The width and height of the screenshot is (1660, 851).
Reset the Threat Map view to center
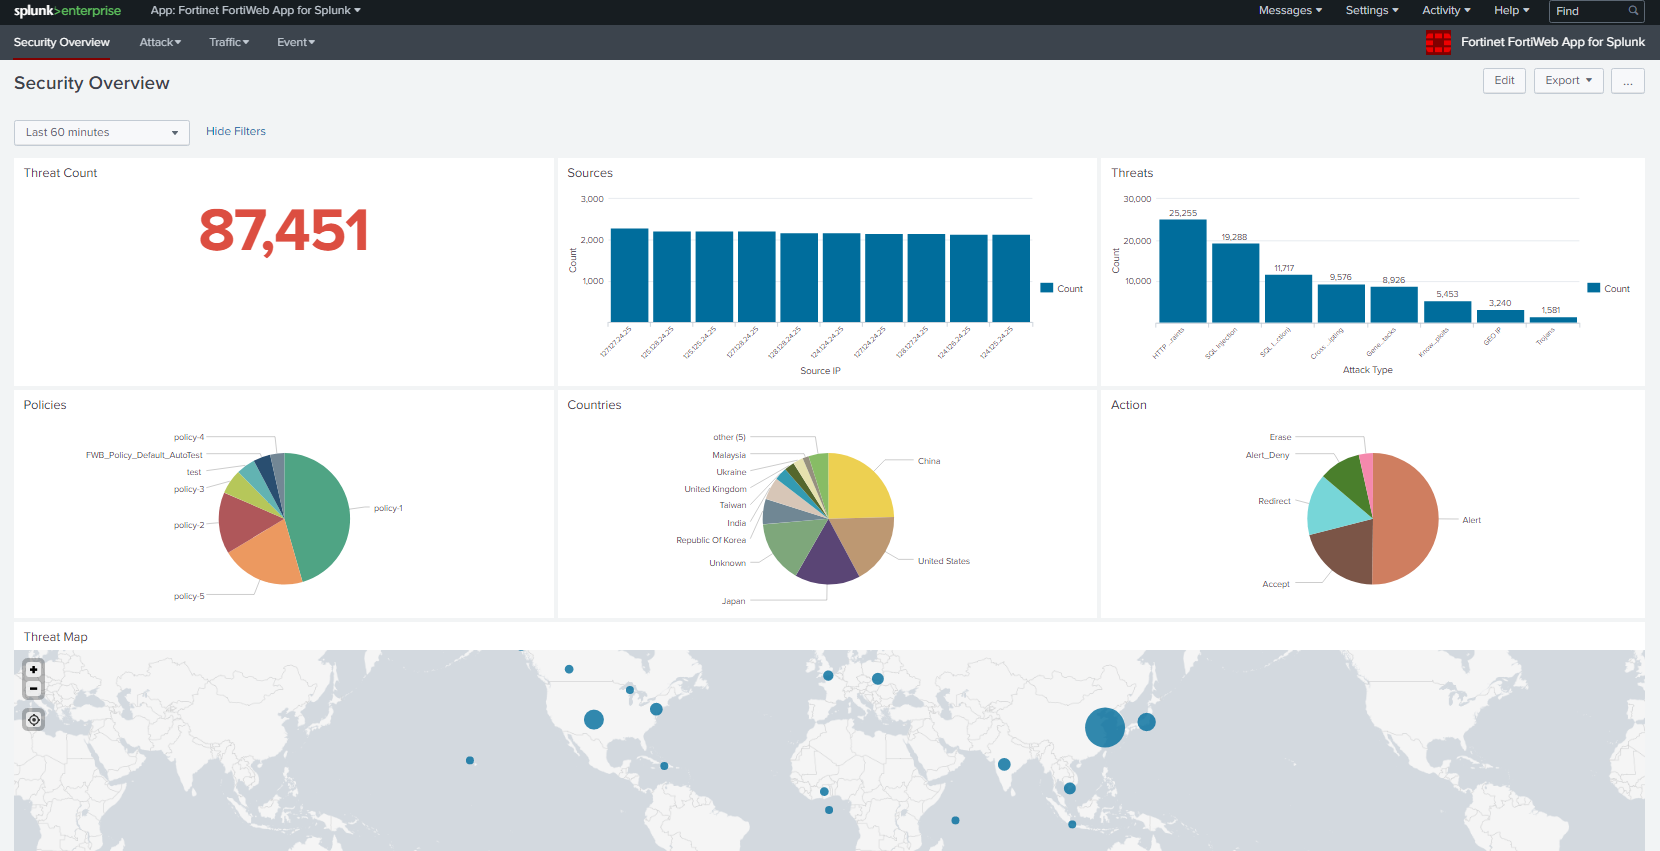click(x=33, y=720)
